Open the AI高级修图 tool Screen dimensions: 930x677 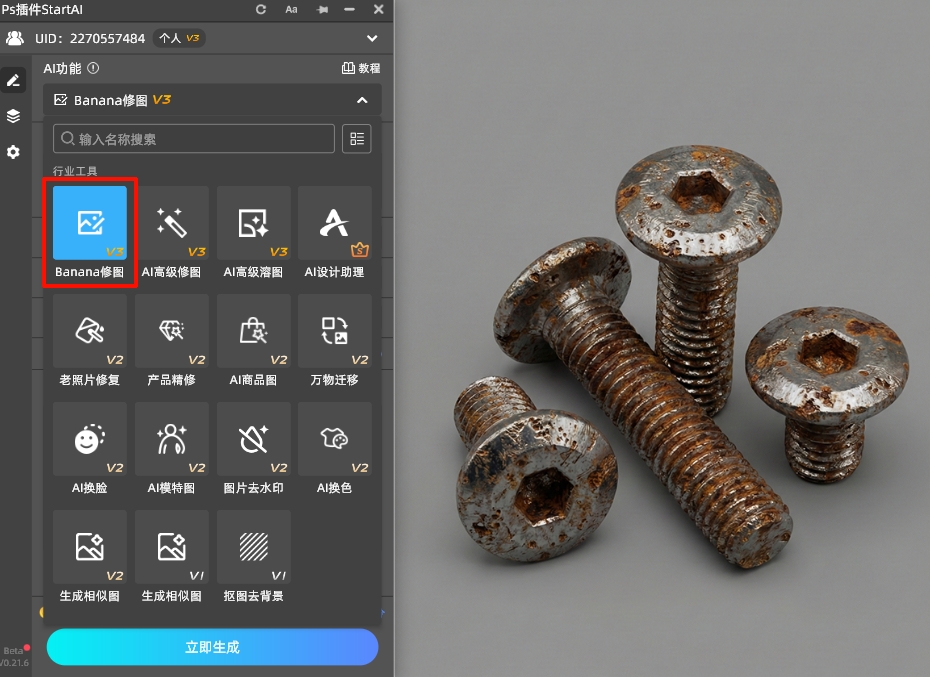[172, 224]
